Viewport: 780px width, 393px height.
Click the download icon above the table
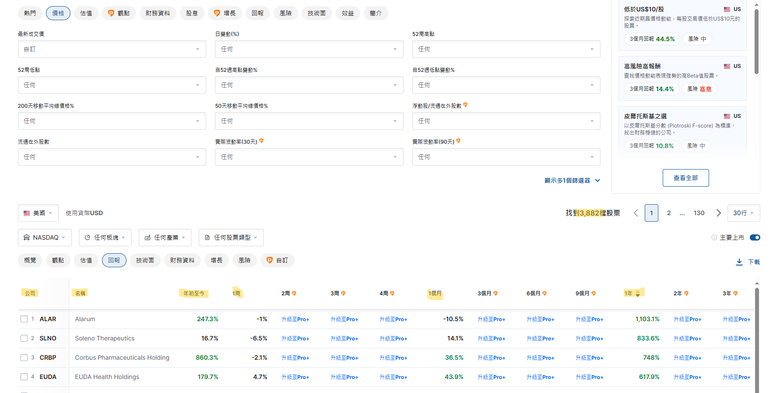pyautogui.click(x=739, y=262)
